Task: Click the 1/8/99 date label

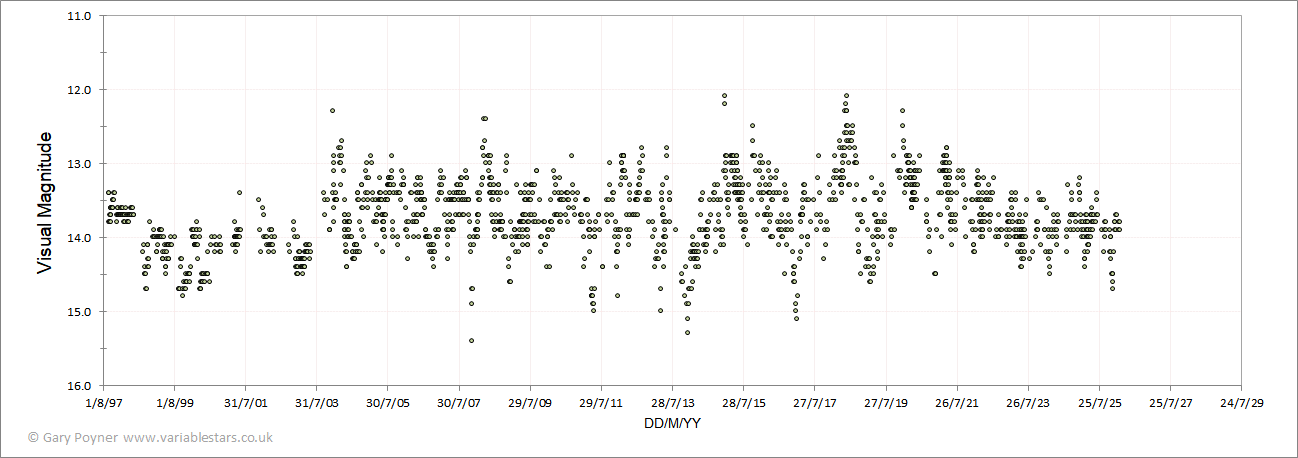Action: tap(174, 403)
